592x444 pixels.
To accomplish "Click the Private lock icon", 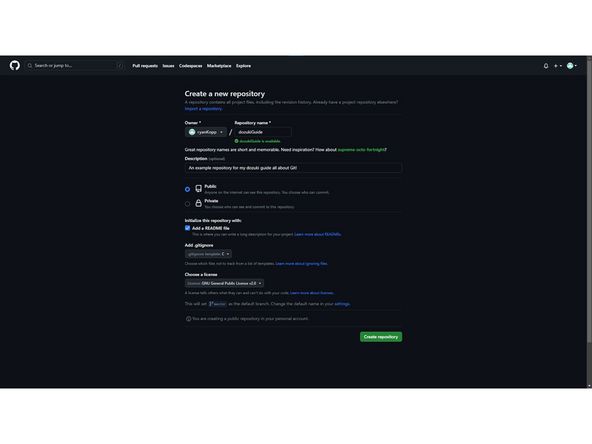I will click(x=199, y=203).
